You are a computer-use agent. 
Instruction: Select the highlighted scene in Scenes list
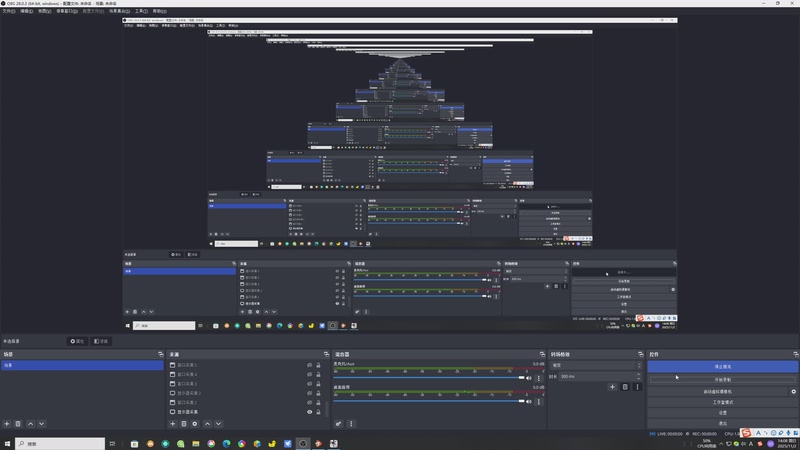coord(82,365)
